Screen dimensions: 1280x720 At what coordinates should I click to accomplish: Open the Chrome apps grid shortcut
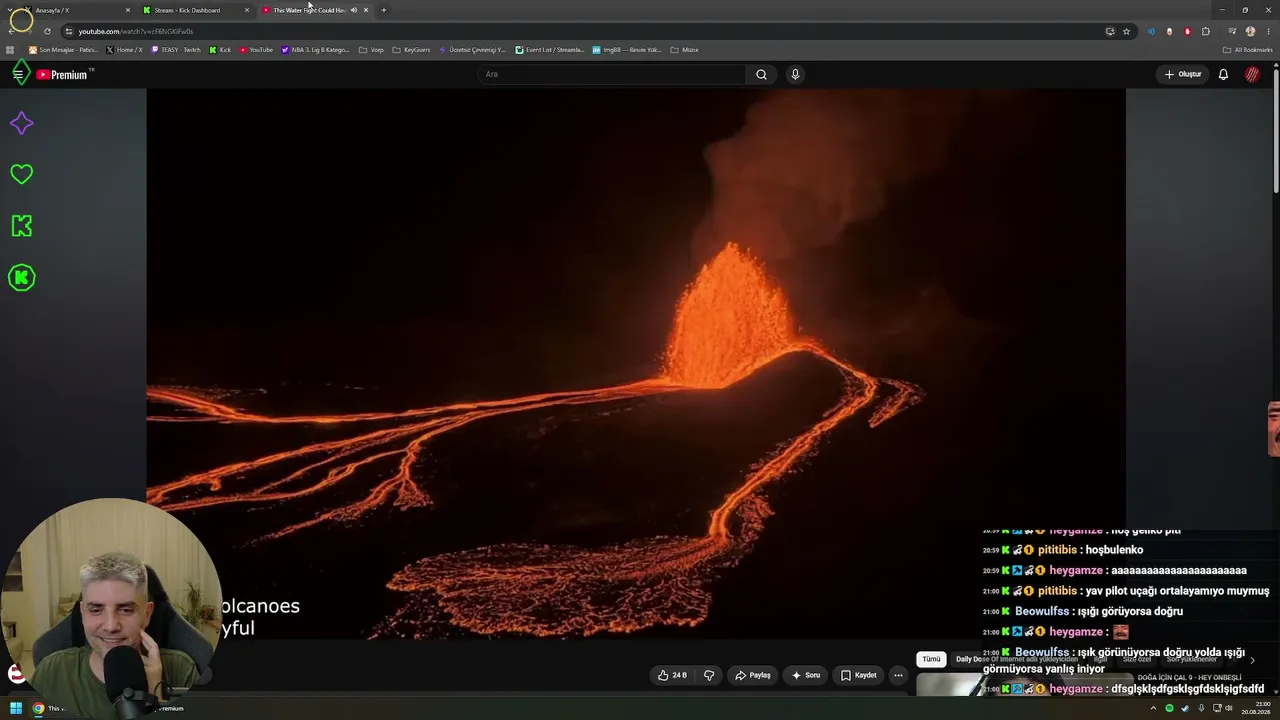10,49
